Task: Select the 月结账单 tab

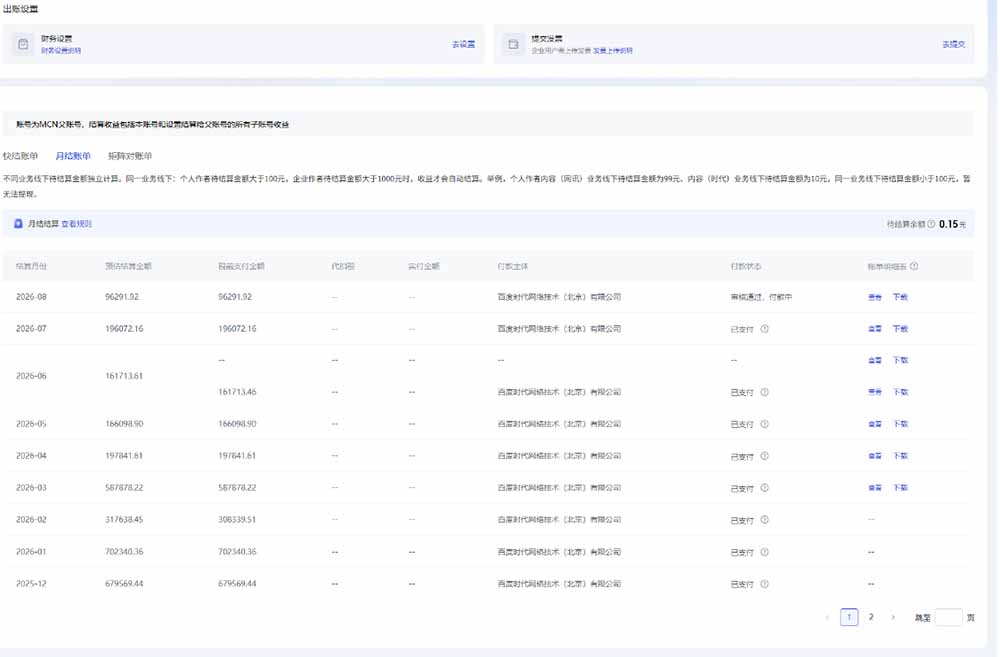Action: coord(73,156)
